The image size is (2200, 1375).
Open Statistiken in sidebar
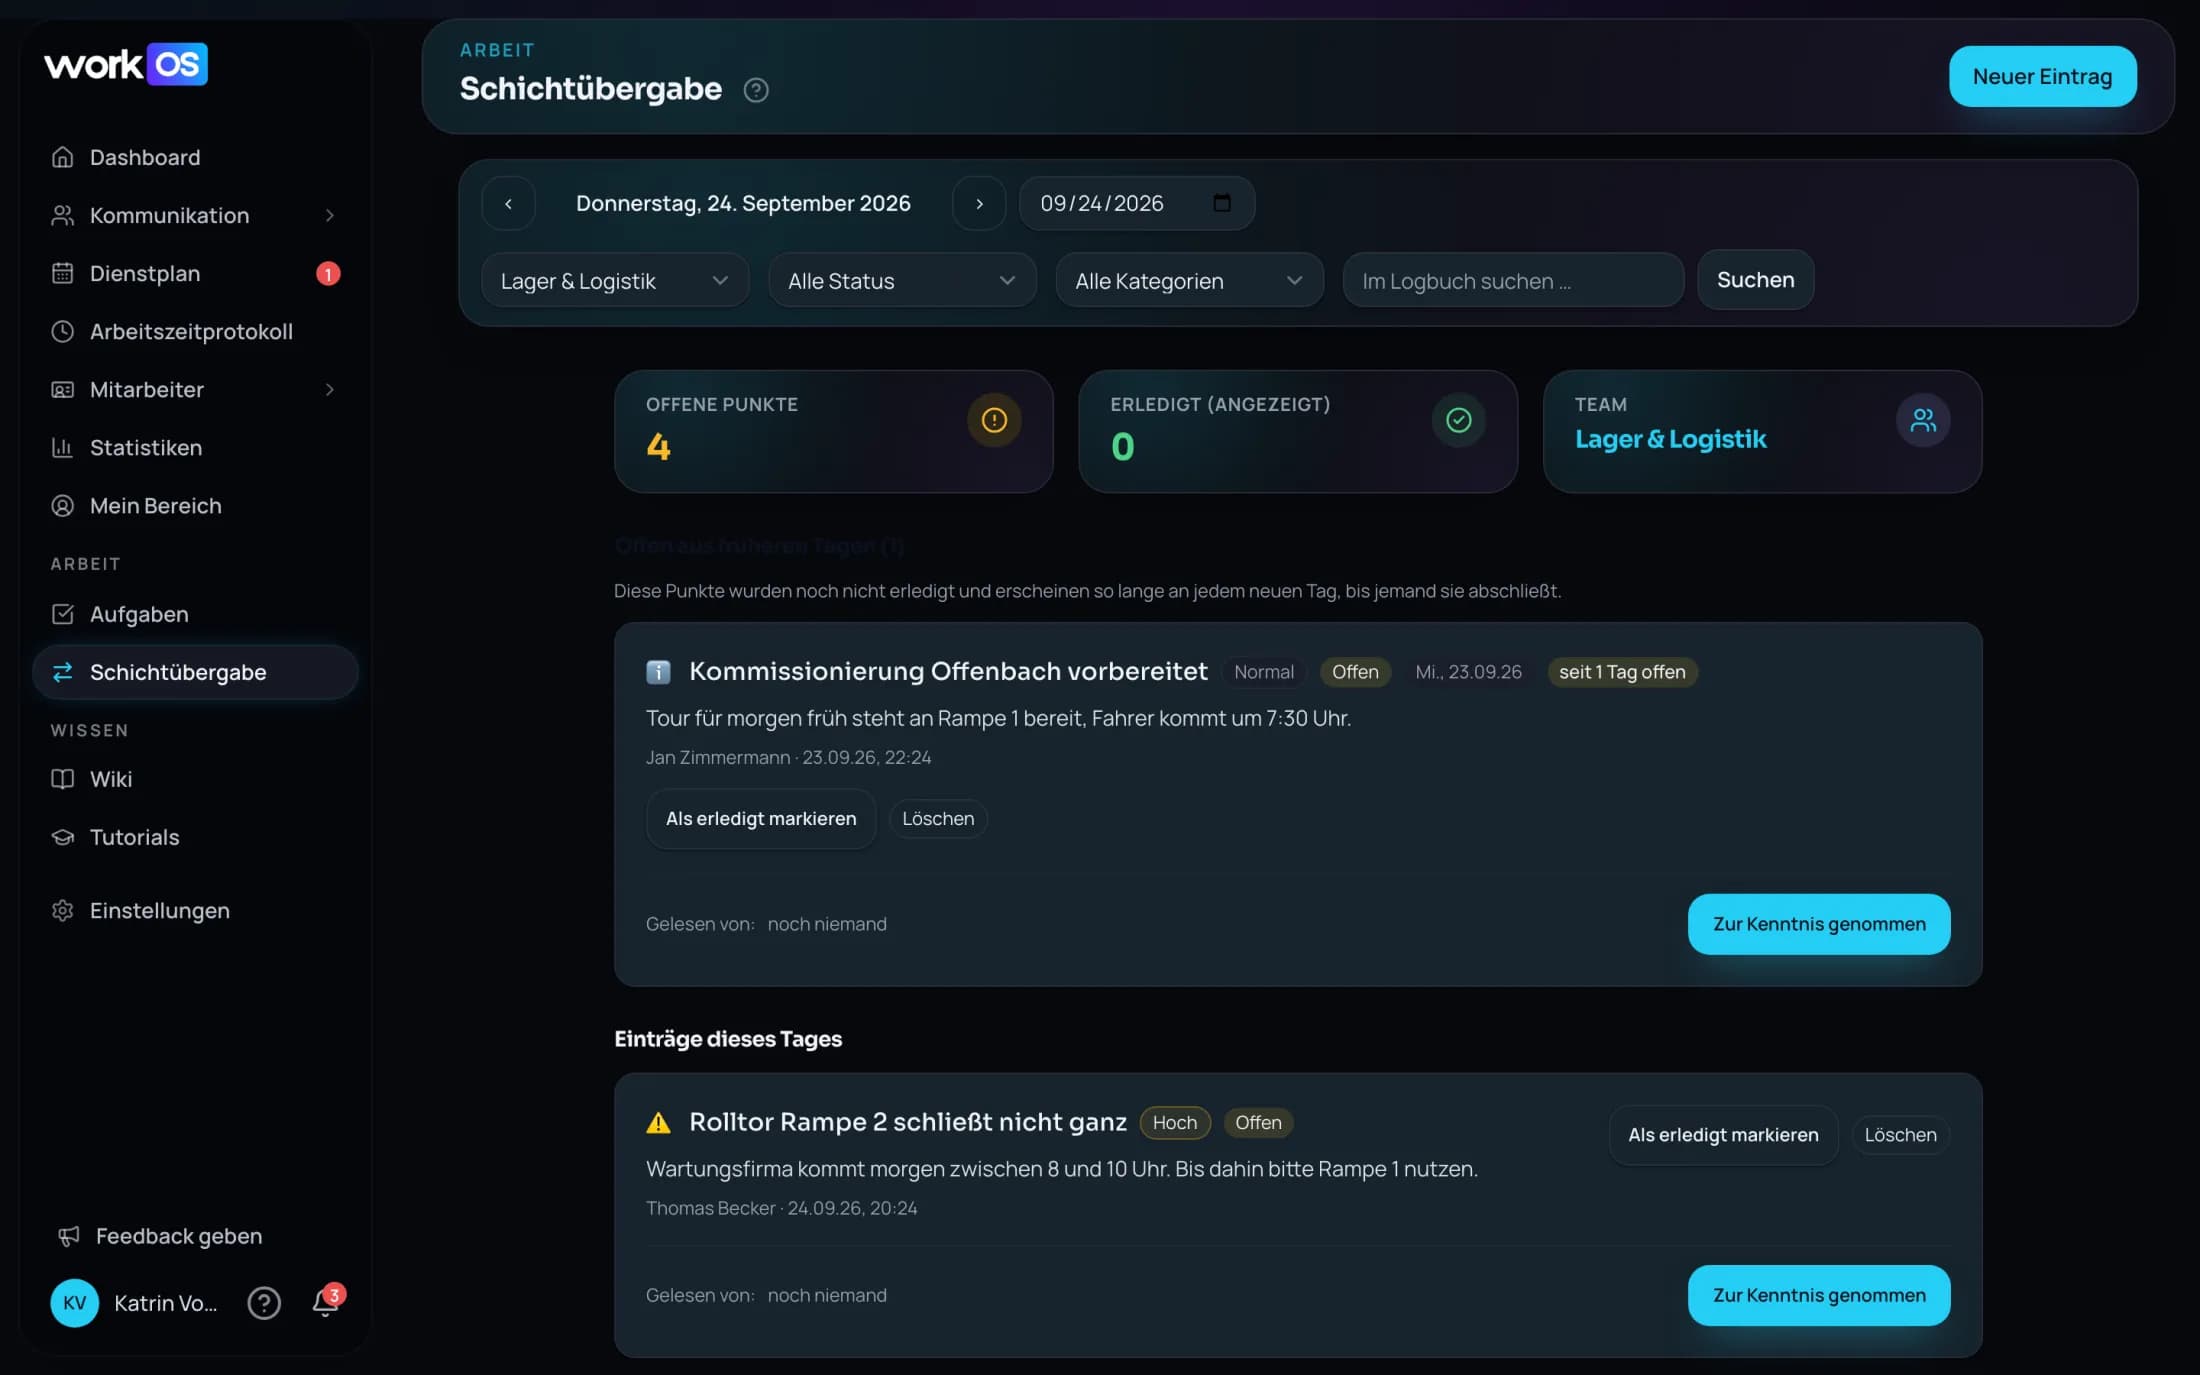[x=195, y=448]
